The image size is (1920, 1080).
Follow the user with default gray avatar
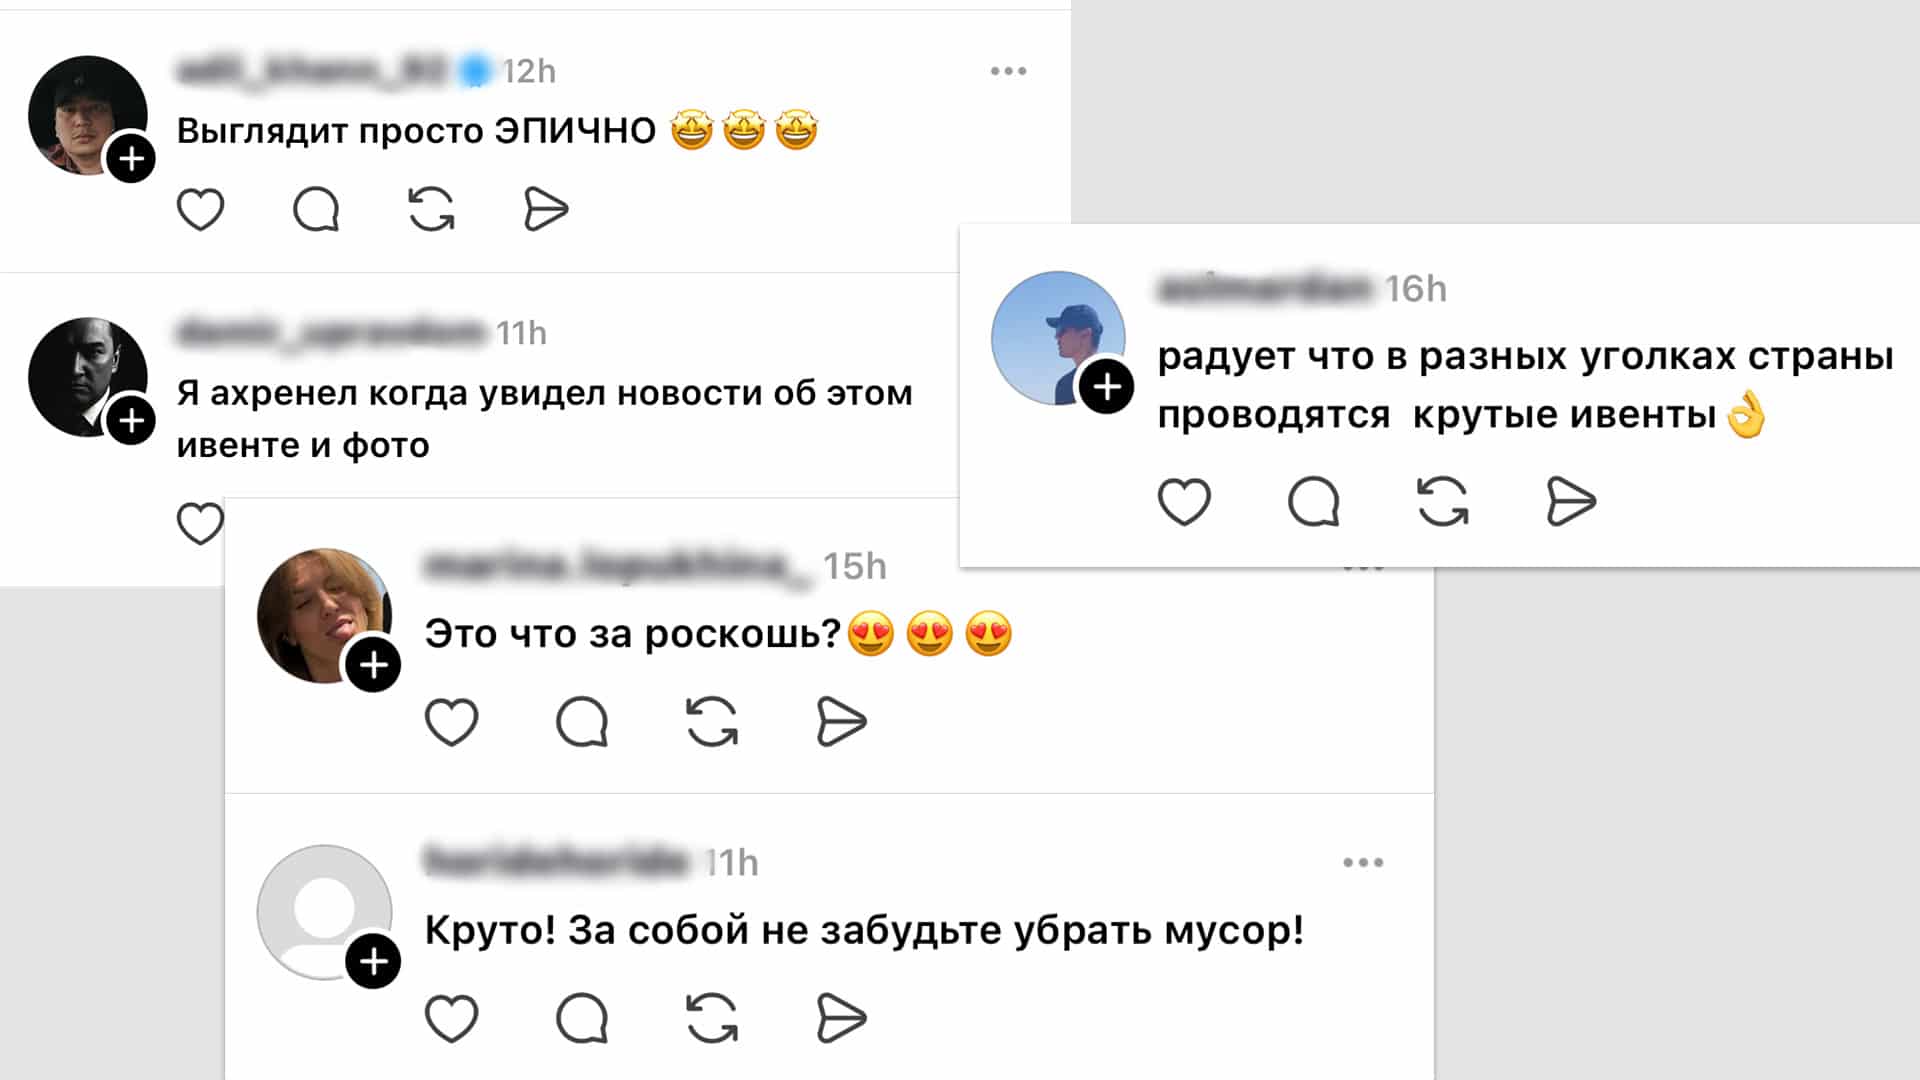[x=373, y=961]
